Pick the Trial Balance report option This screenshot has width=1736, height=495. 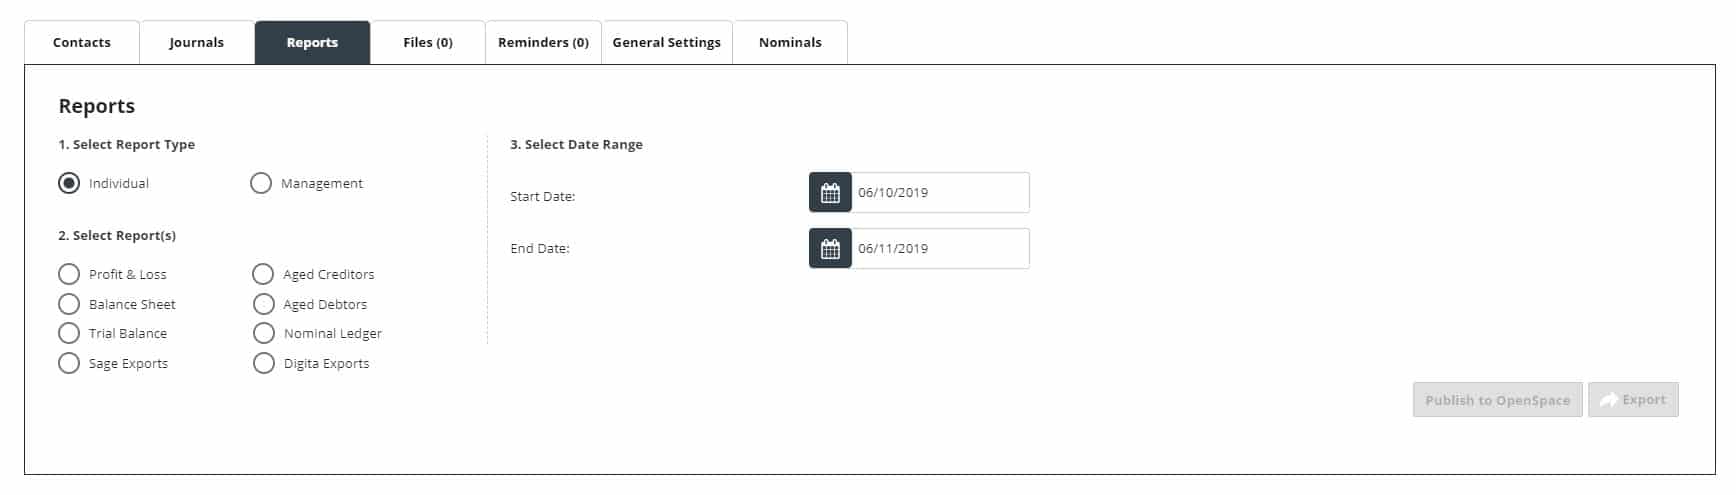pos(69,333)
